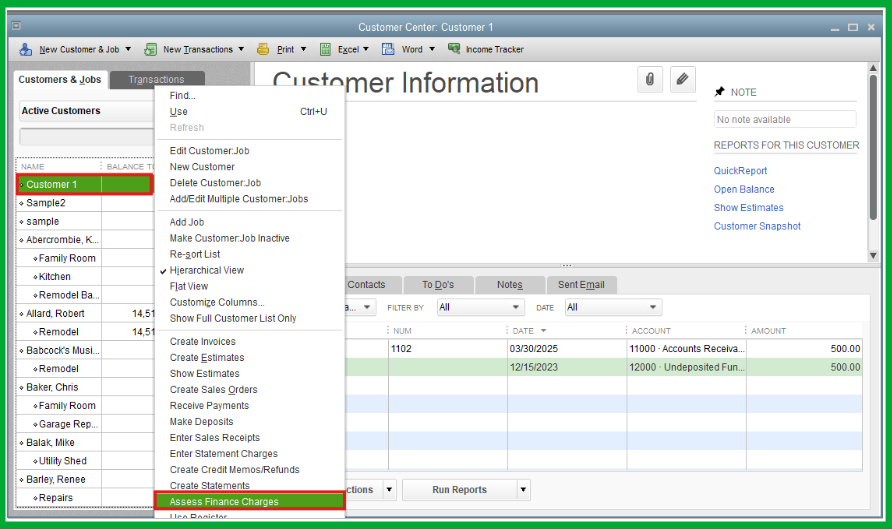Click the New Transactions icon
The width and height of the screenshot is (892, 529).
point(150,49)
